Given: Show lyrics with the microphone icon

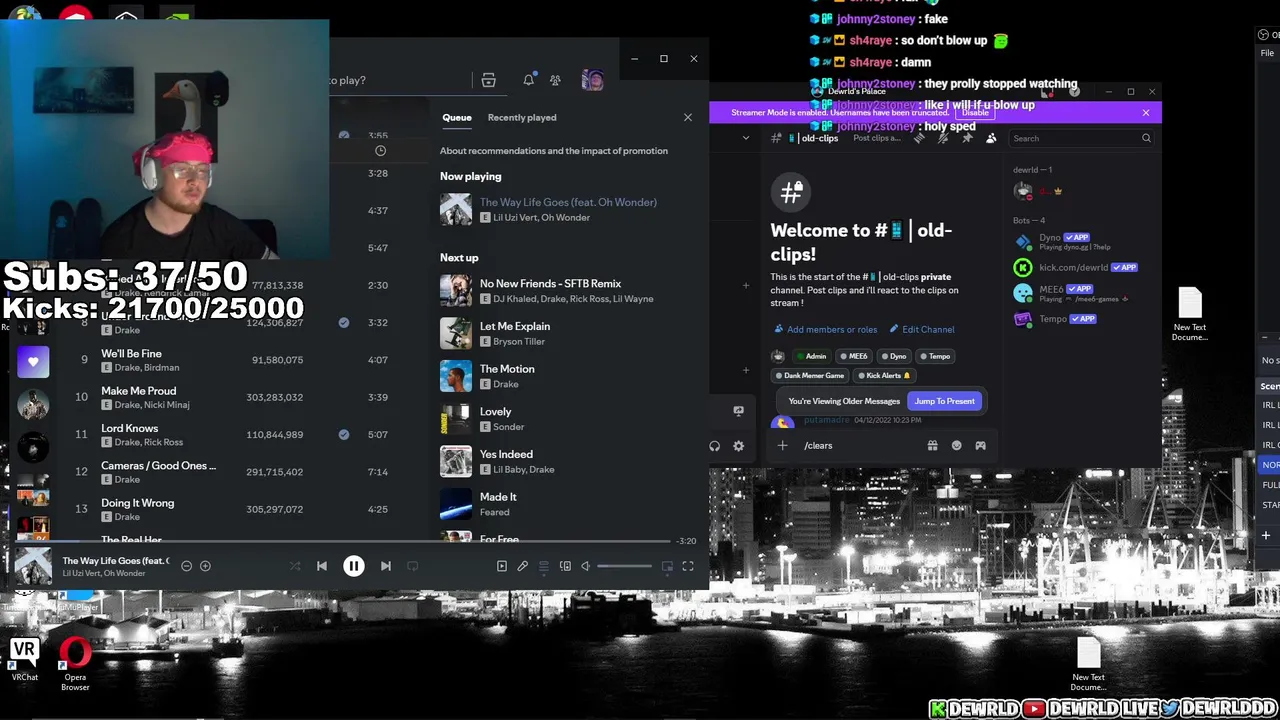Looking at the screenshot, I should [x=522, y=566].
